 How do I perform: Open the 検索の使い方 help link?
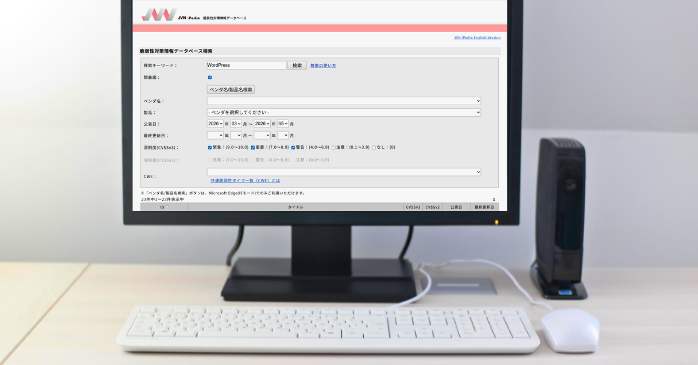click(323, 66)
